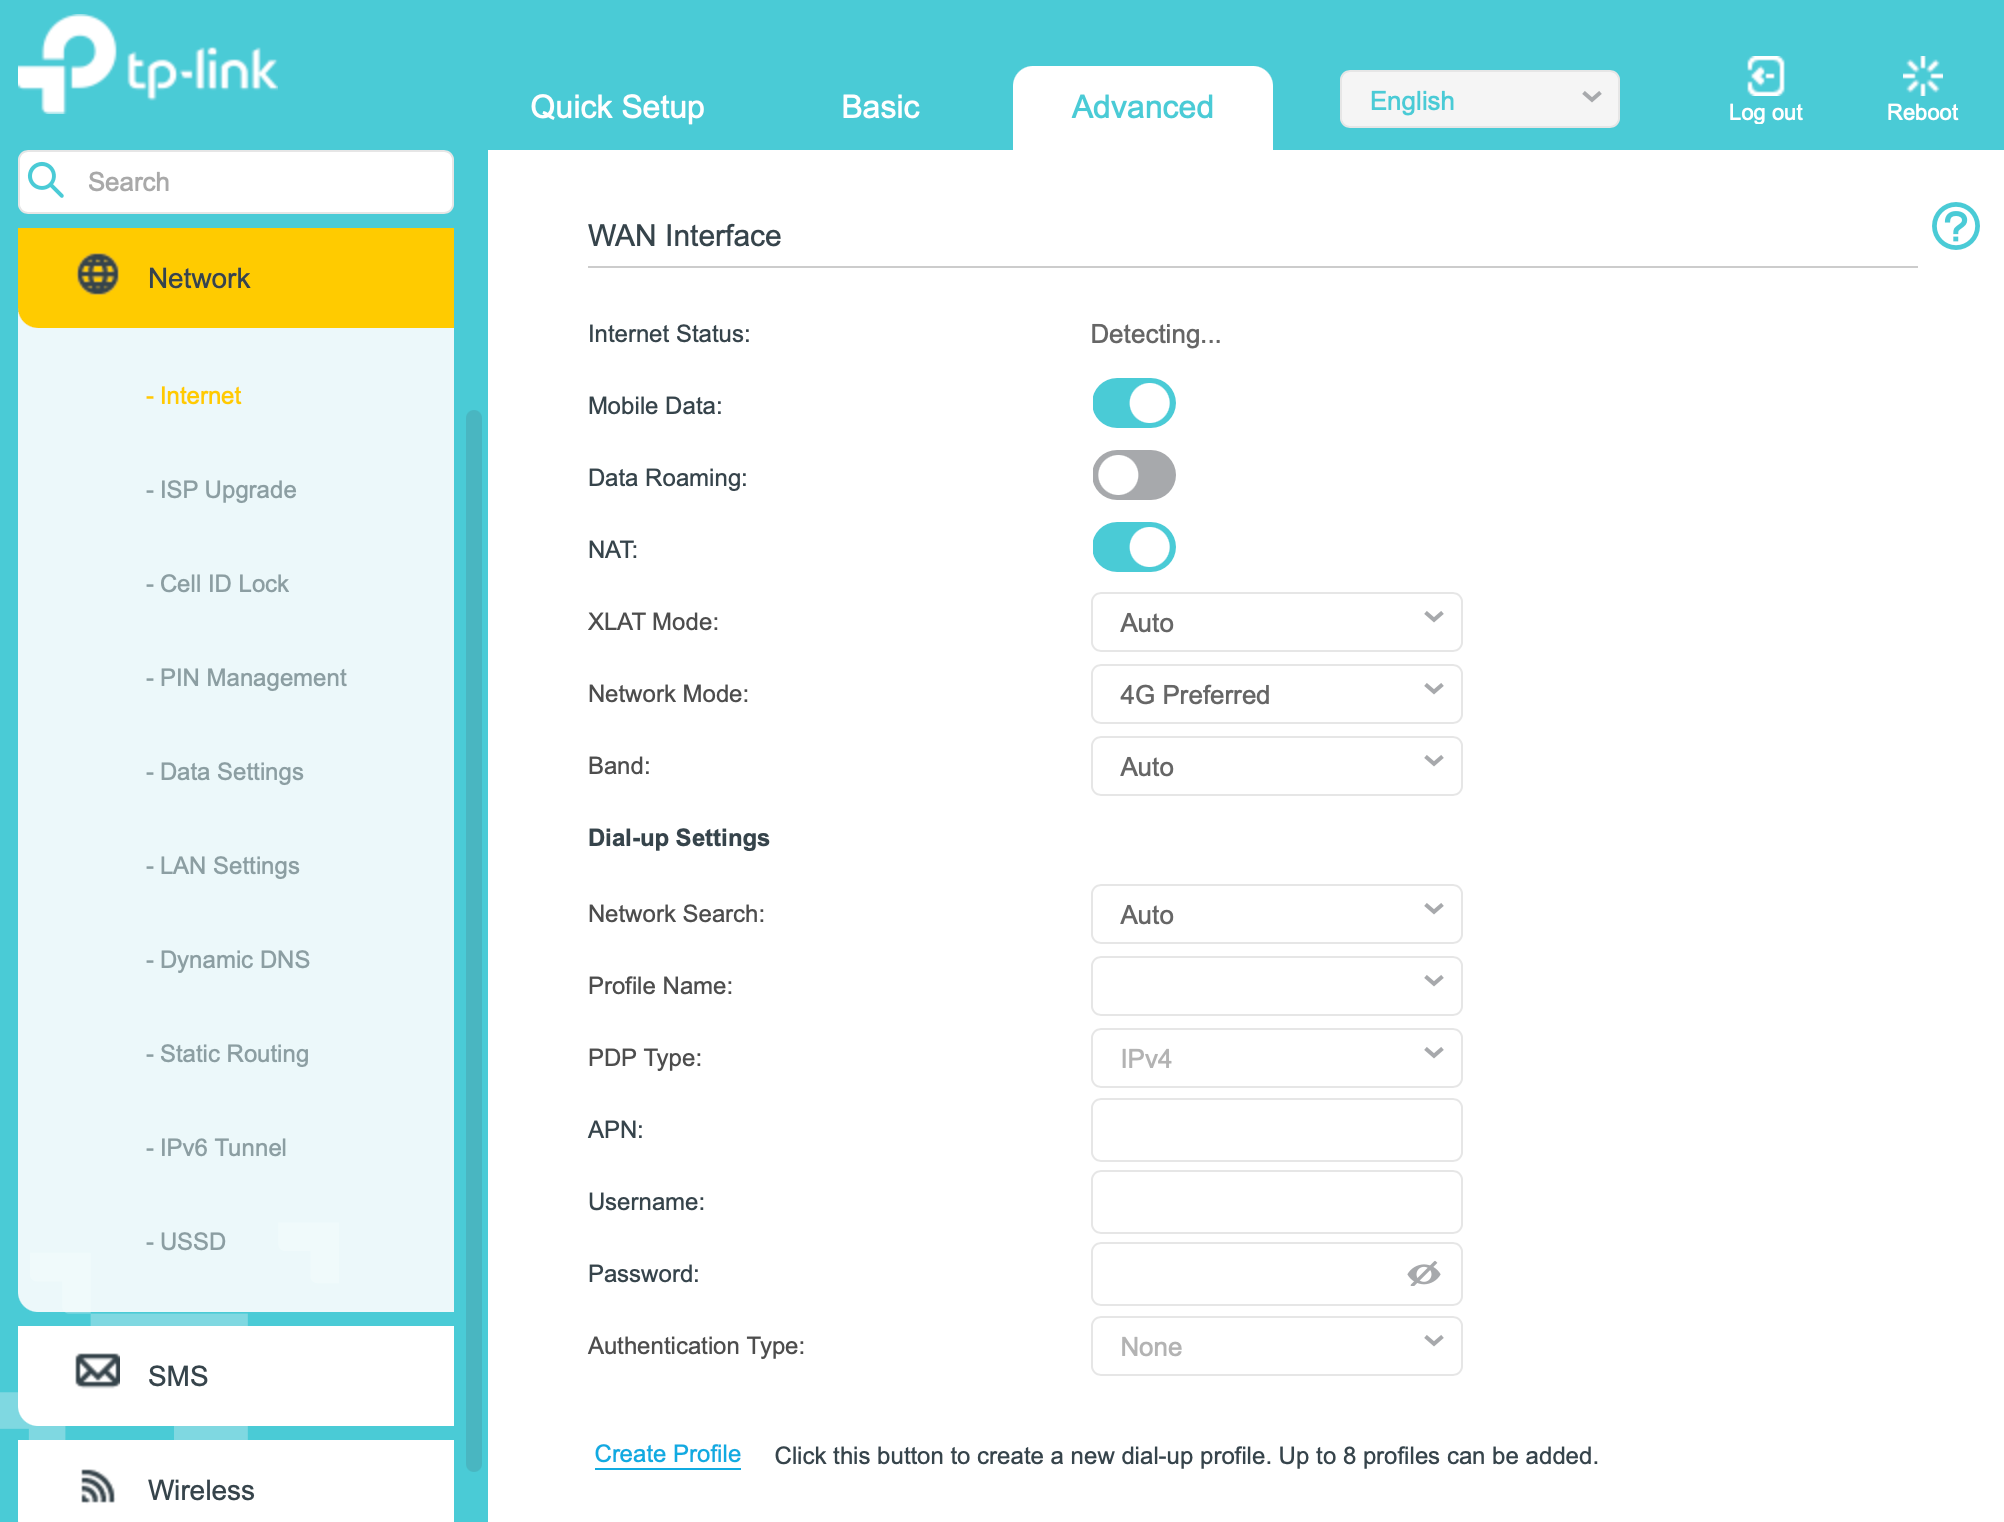
Task: Click the search magnifier icon
Action: [x=45, y=181]
